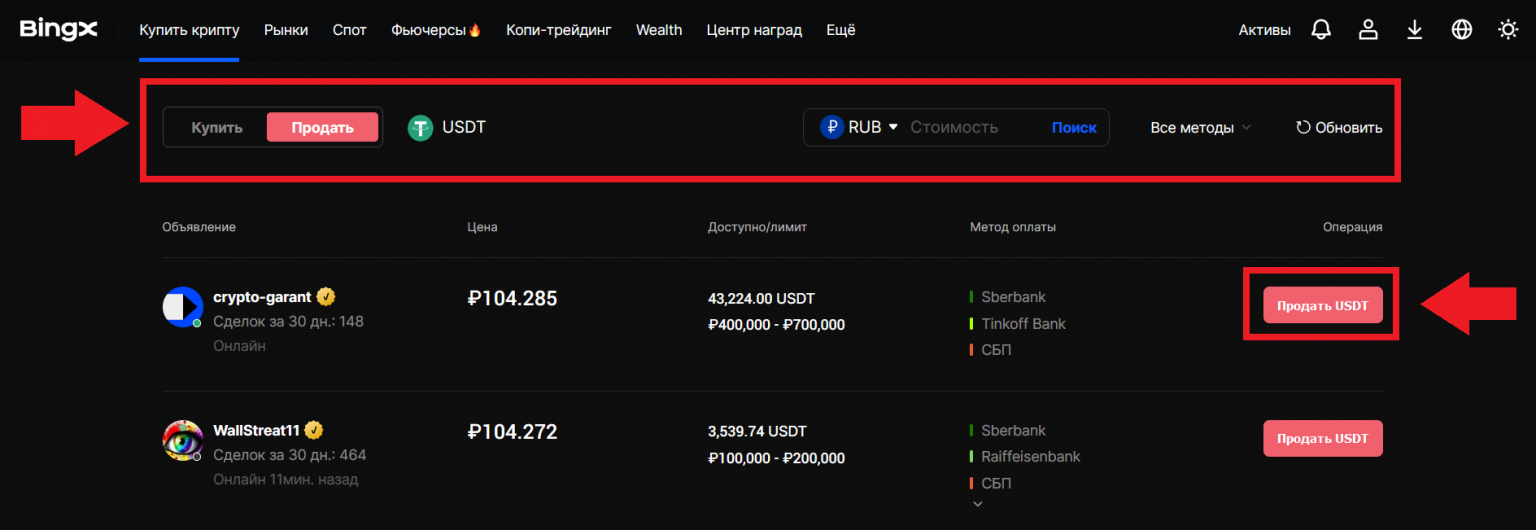Select the Продать toggle option
Image resolution: width=1536 pixels, height=530 pixels.
pos(322,128)
